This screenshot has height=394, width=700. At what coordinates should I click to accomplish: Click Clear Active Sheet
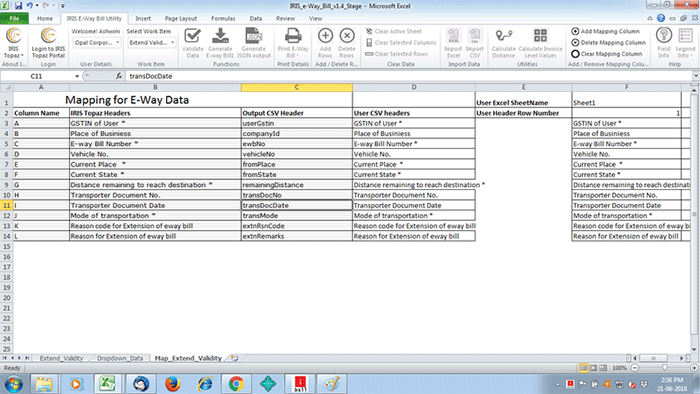click(x=394, y=31)
